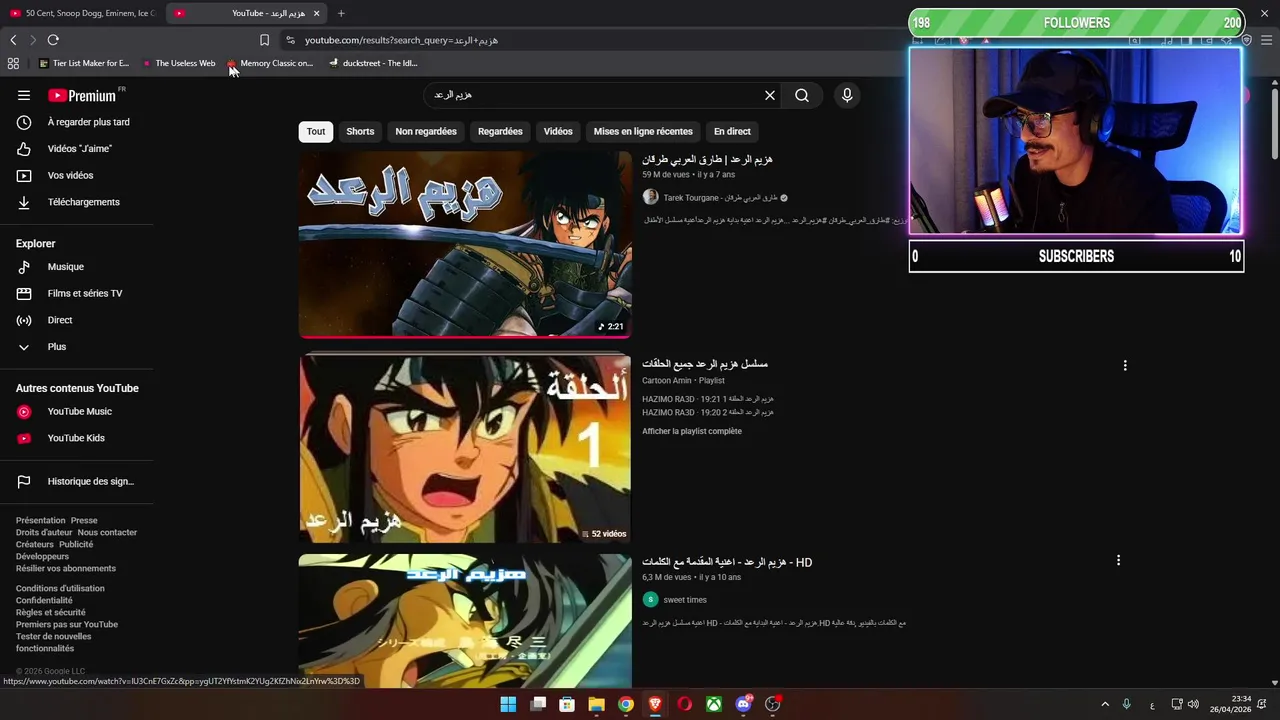The width and height of the screenshot is (1280, 720).
Task: Close the current YouTube browser tab
Action: click(317, 13)
